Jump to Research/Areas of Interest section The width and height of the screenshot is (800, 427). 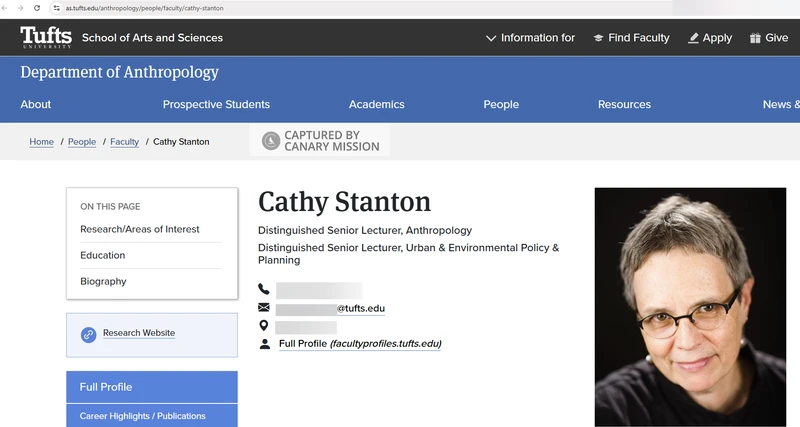(x=140, y=229)
